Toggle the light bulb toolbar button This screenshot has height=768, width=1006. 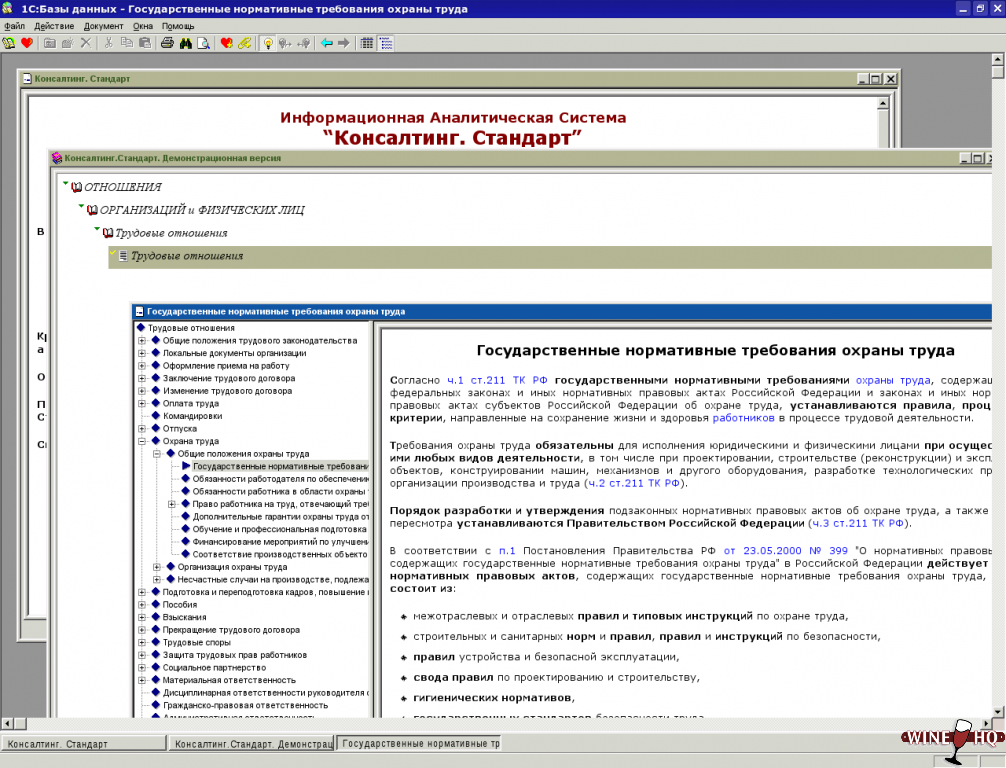coord(267,43)
